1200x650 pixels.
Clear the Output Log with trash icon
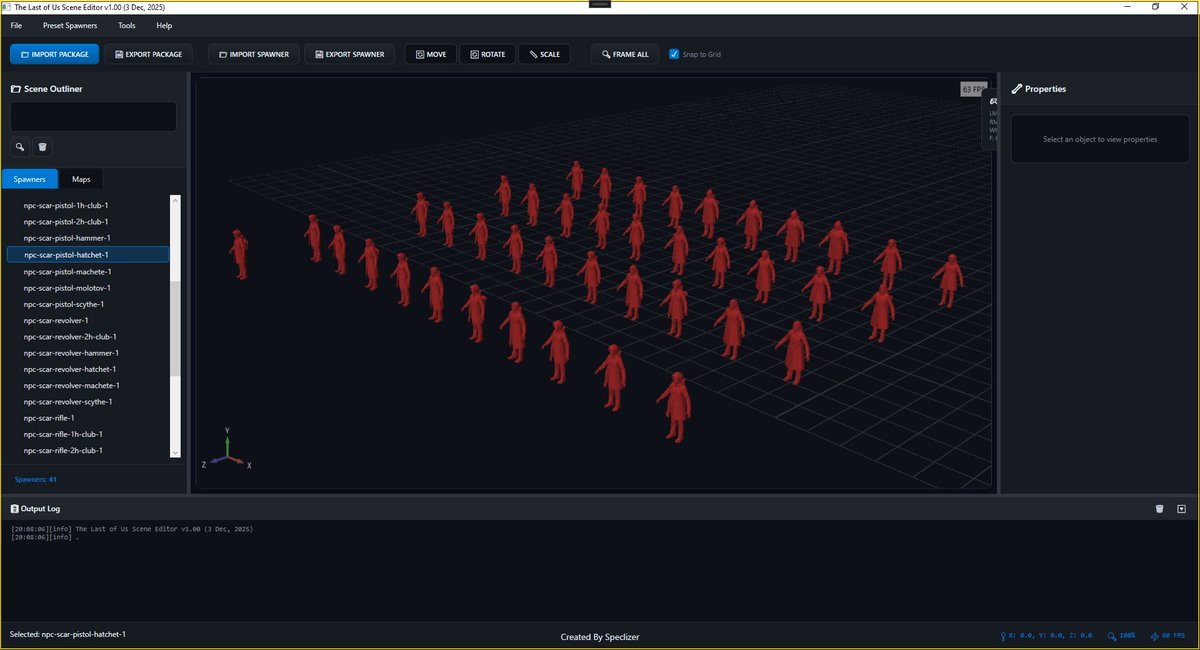coord(1159,509)
